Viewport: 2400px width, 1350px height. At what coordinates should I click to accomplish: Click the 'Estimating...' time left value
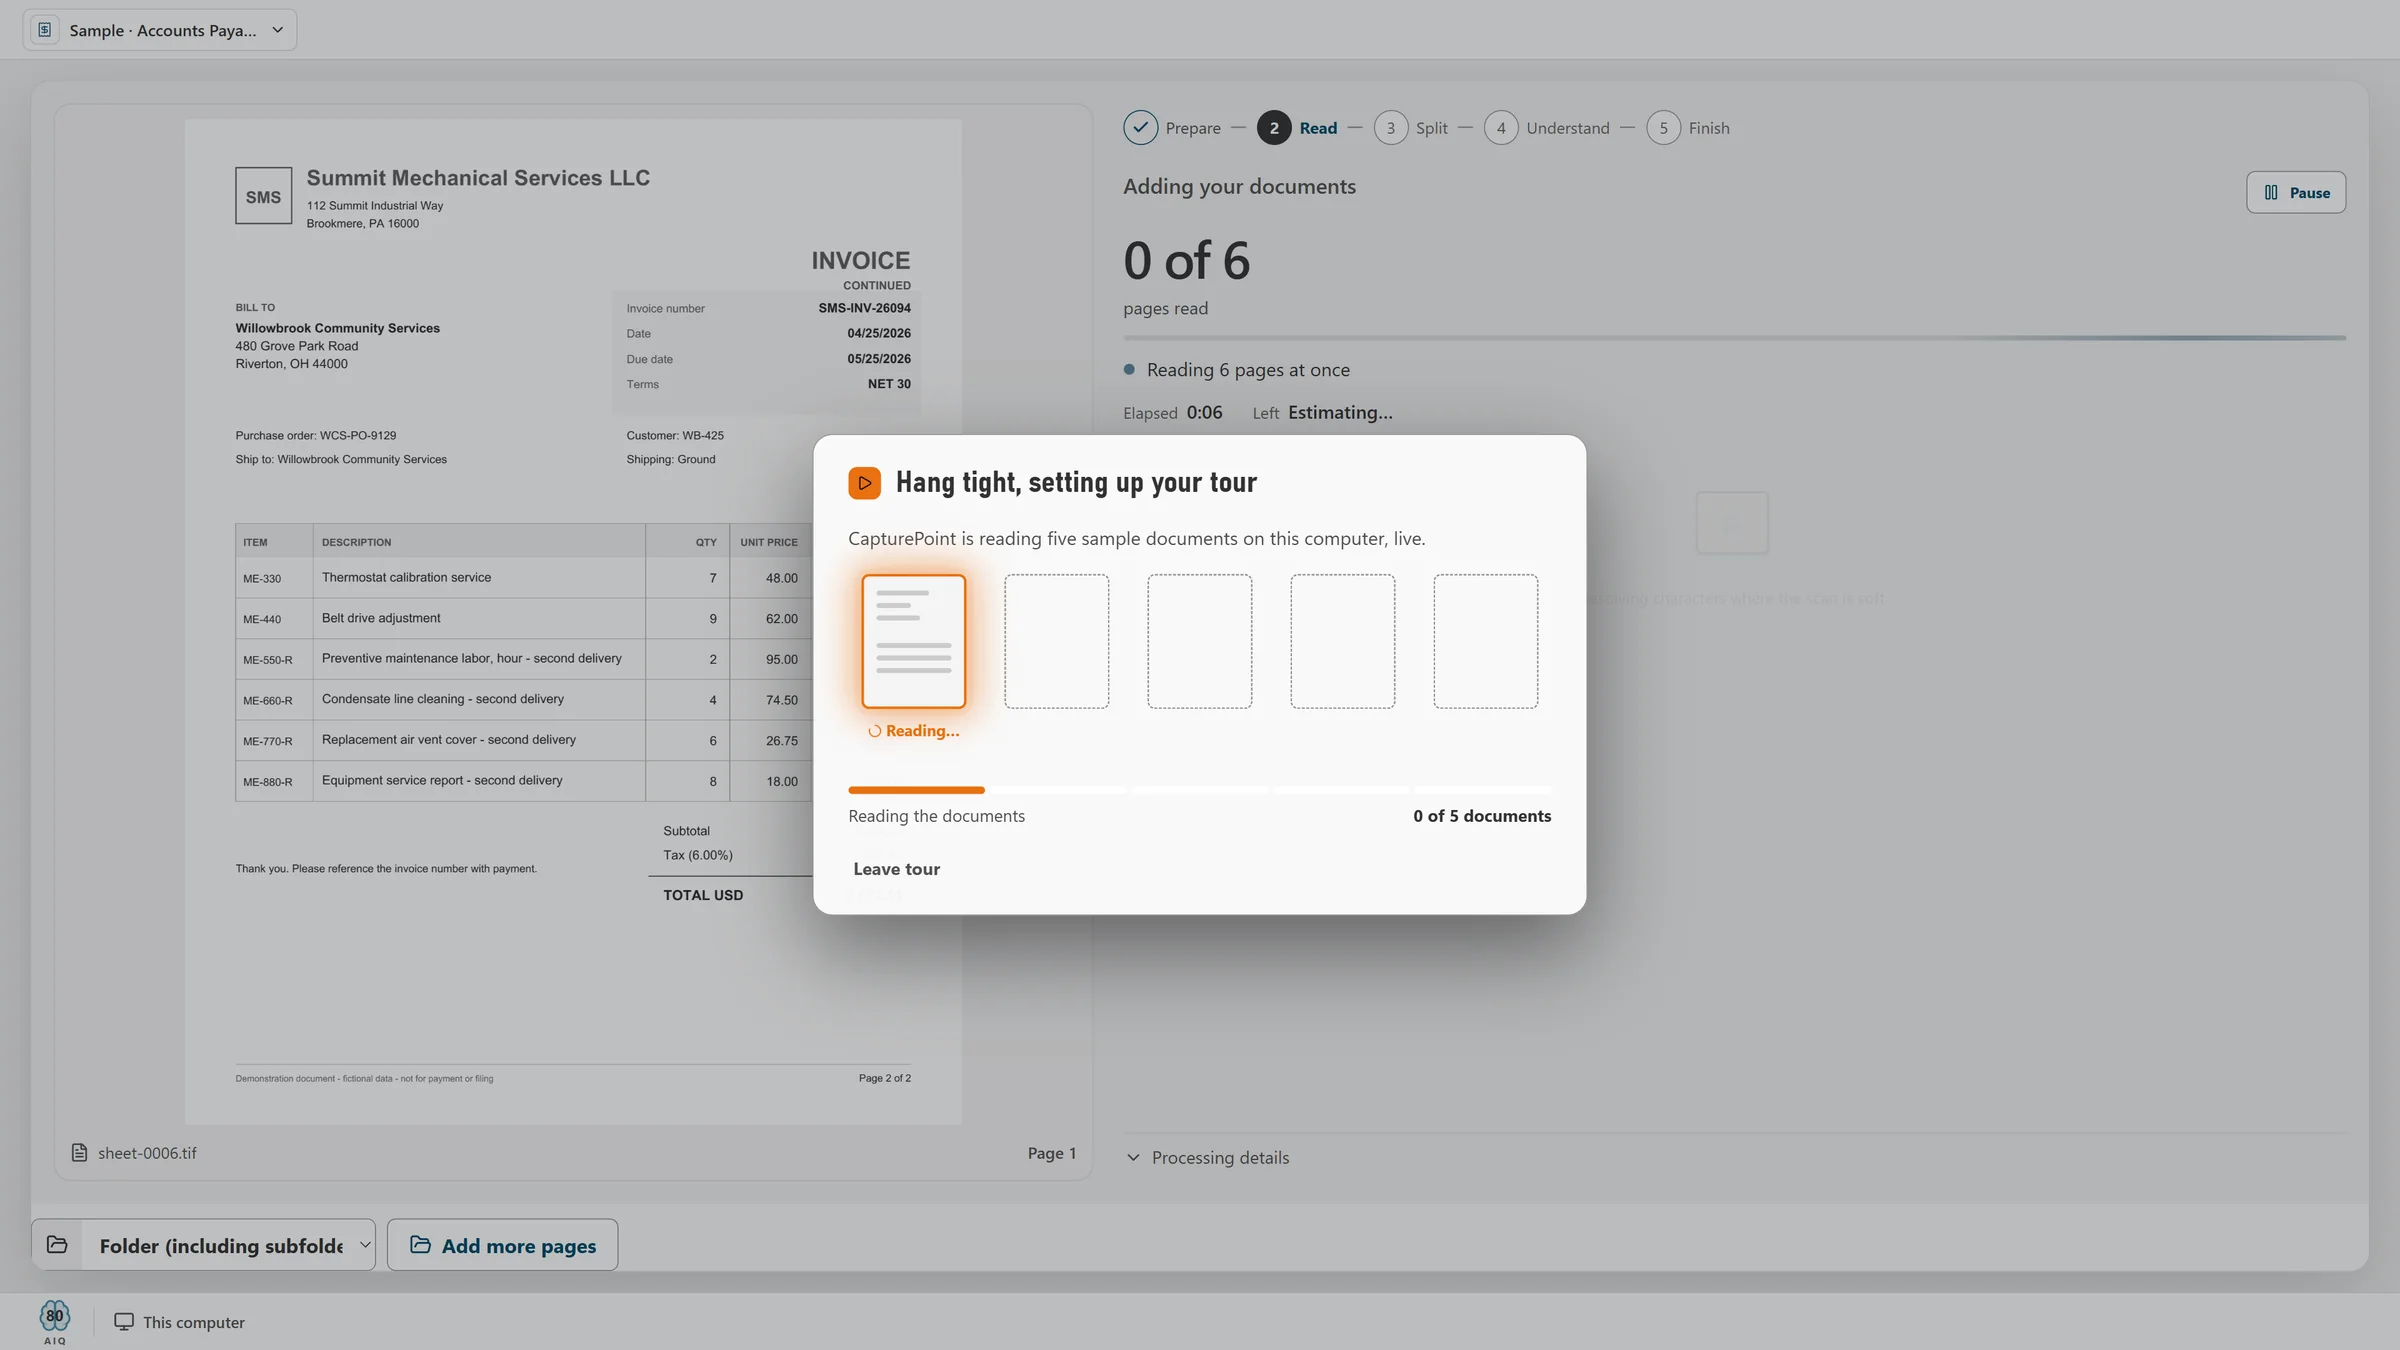(1340, 412)
